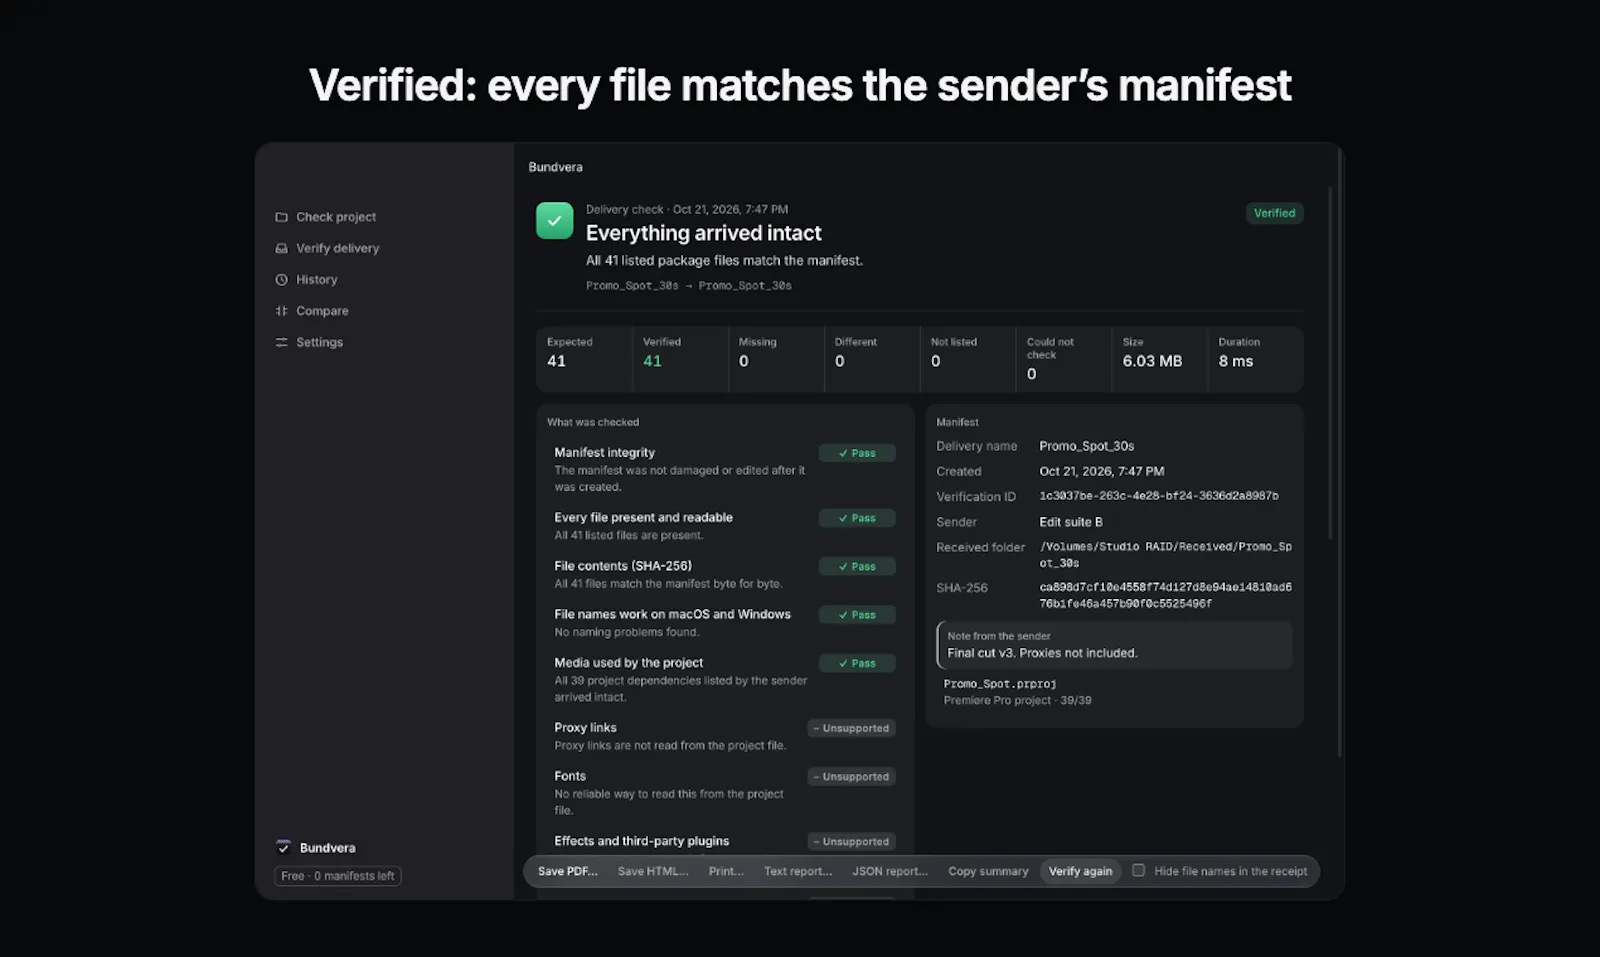
Task: Click the Verified status badge
Action: click(x=1274, y=213)
